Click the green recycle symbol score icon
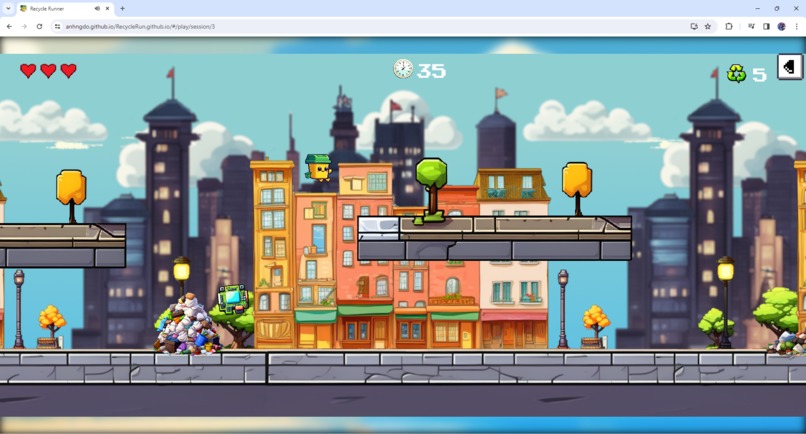806x434 pixels. [736, 74]
